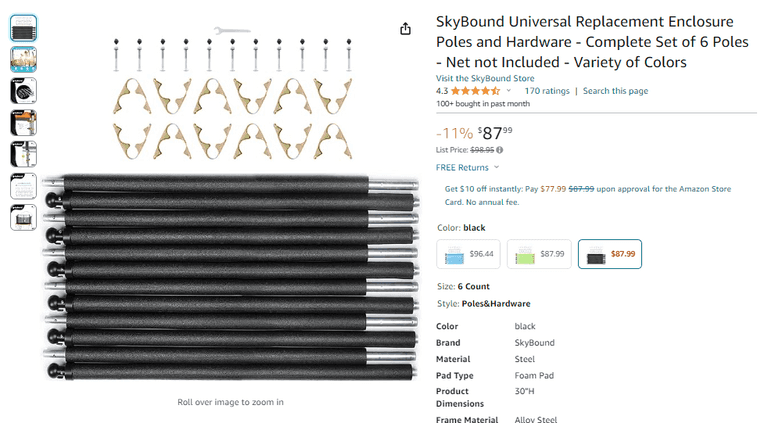
Task: Open the star rating popover chevron
Action: coord(509,91)
